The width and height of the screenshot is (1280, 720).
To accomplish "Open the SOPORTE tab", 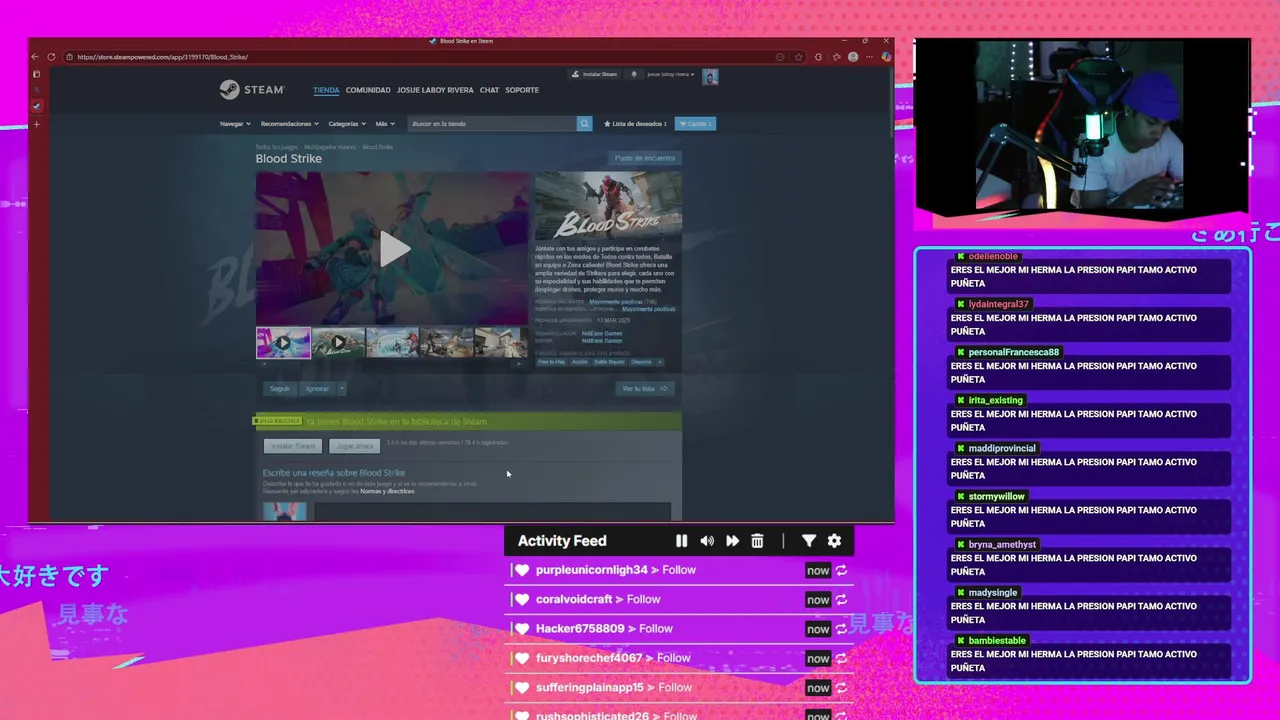I will (x=522, y=90).
